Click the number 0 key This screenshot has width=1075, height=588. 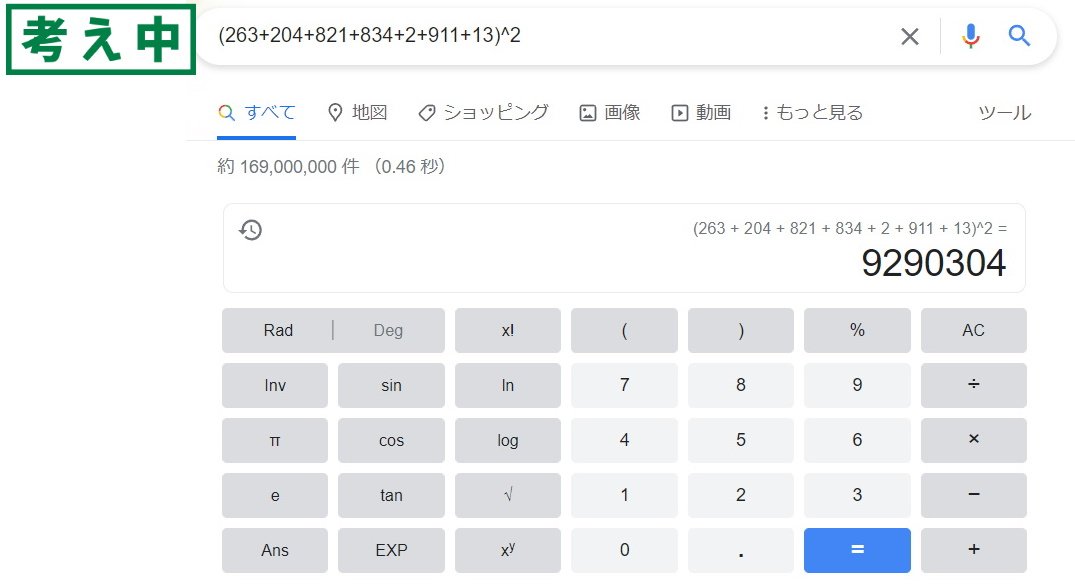click(x=624, y=550)
